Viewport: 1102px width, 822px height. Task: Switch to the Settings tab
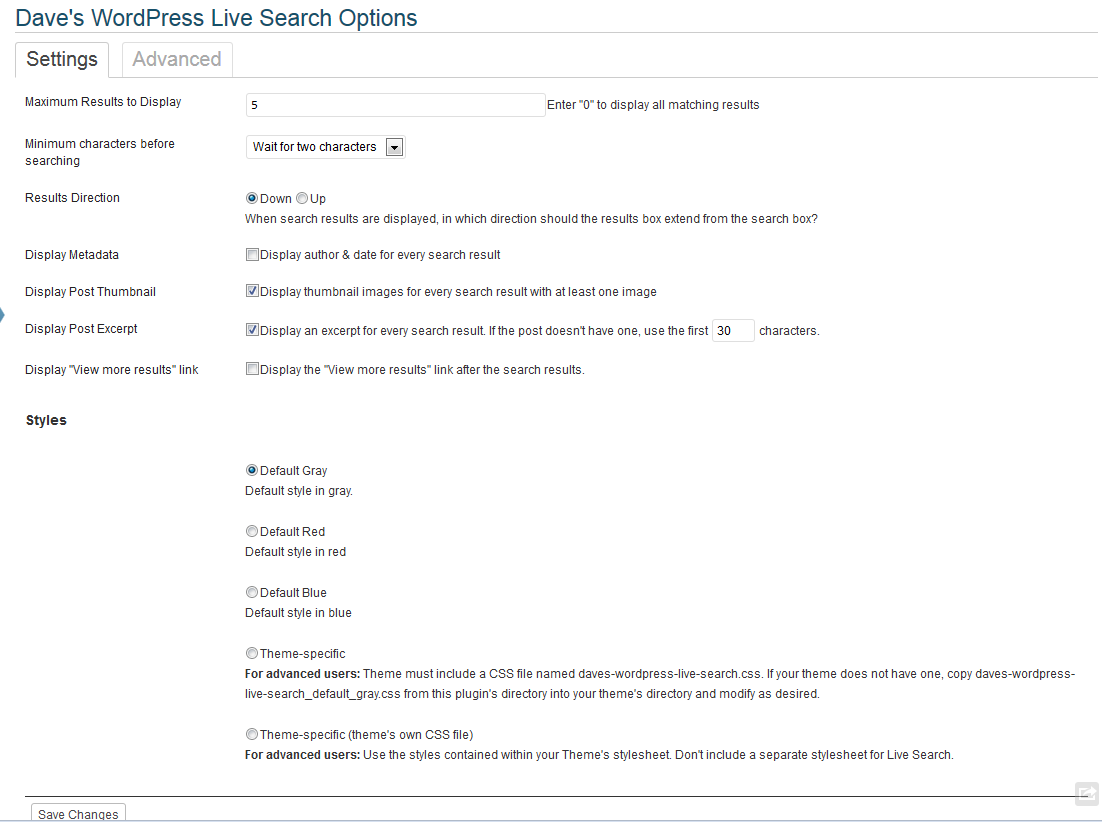tap(62, 60)
